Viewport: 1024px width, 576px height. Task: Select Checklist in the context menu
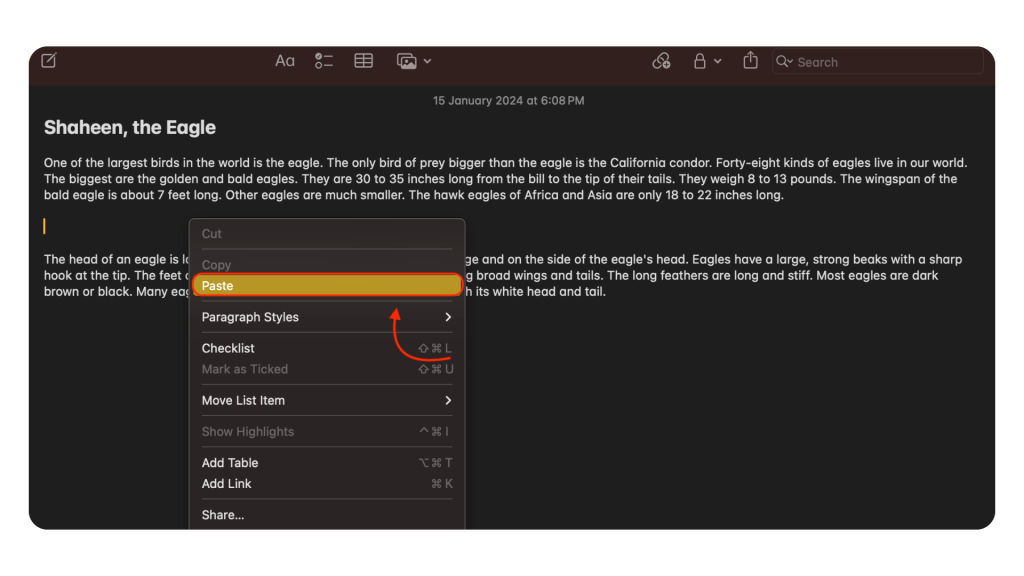point(228,348)
